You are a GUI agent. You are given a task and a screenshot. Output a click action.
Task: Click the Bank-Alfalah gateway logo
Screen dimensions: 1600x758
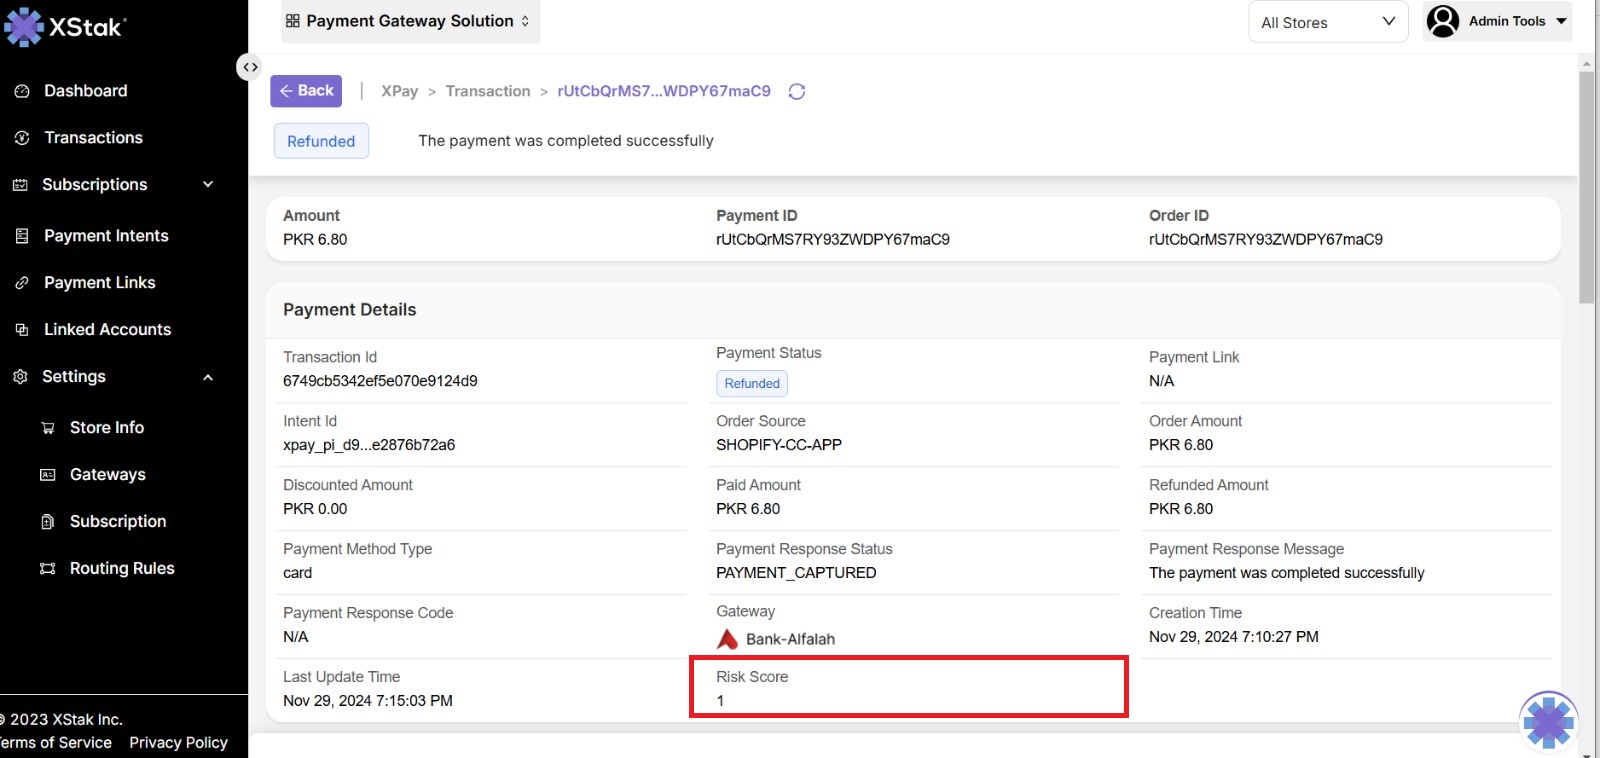pyautogui.click(x=728, y=639)
